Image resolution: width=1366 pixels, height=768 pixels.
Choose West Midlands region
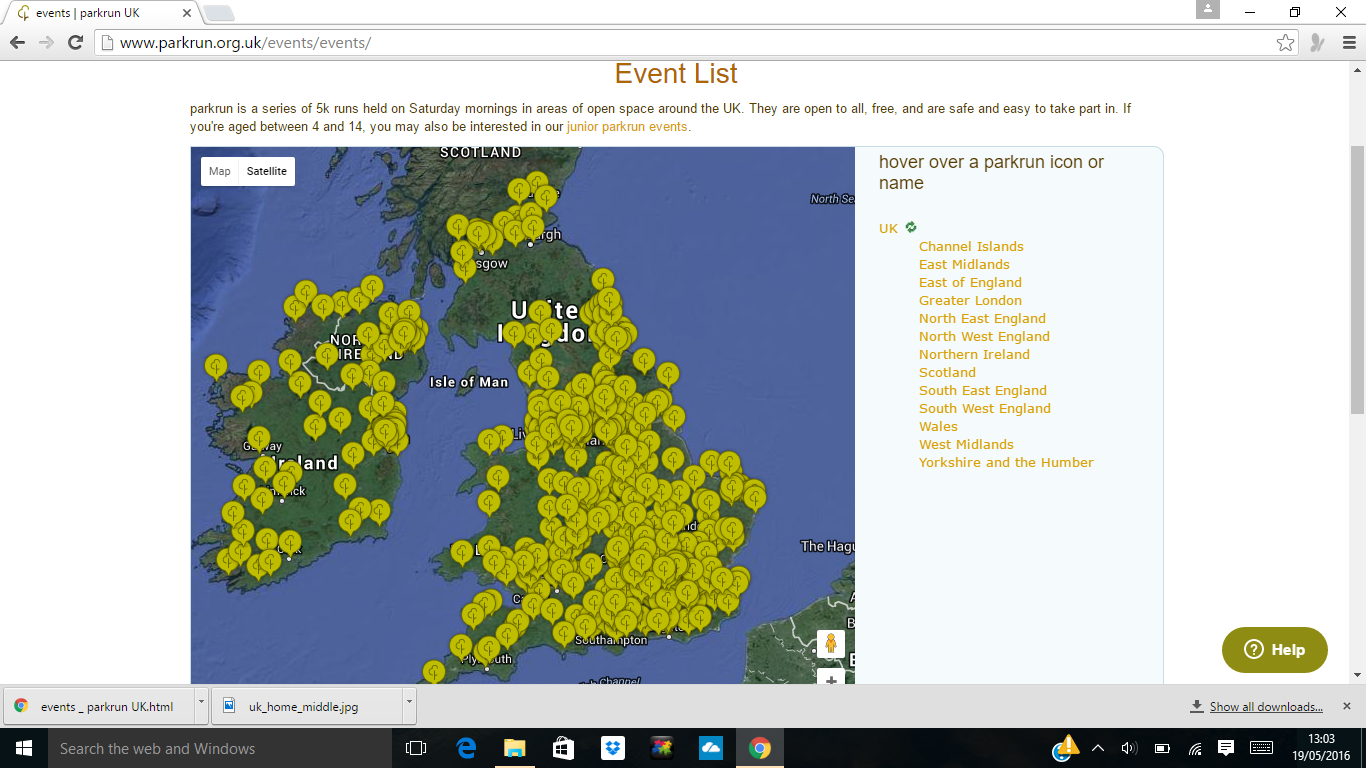[x=966, y=444]
